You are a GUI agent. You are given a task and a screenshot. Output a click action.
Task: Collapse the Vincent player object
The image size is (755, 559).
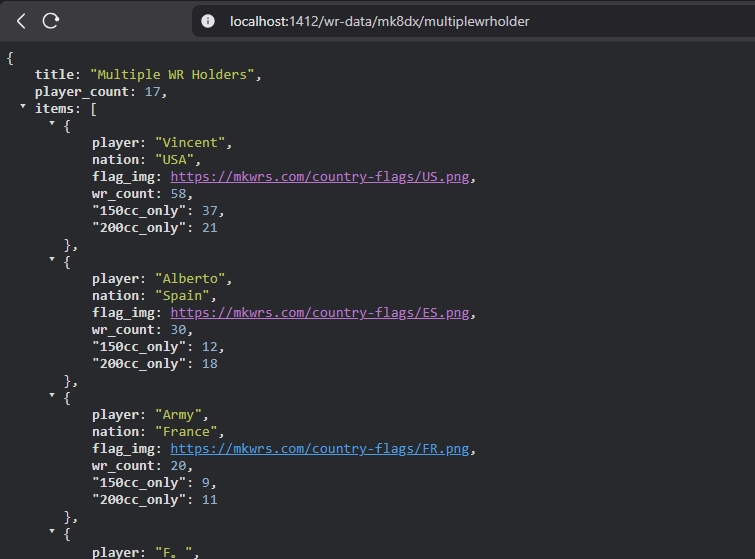point(52,123)
